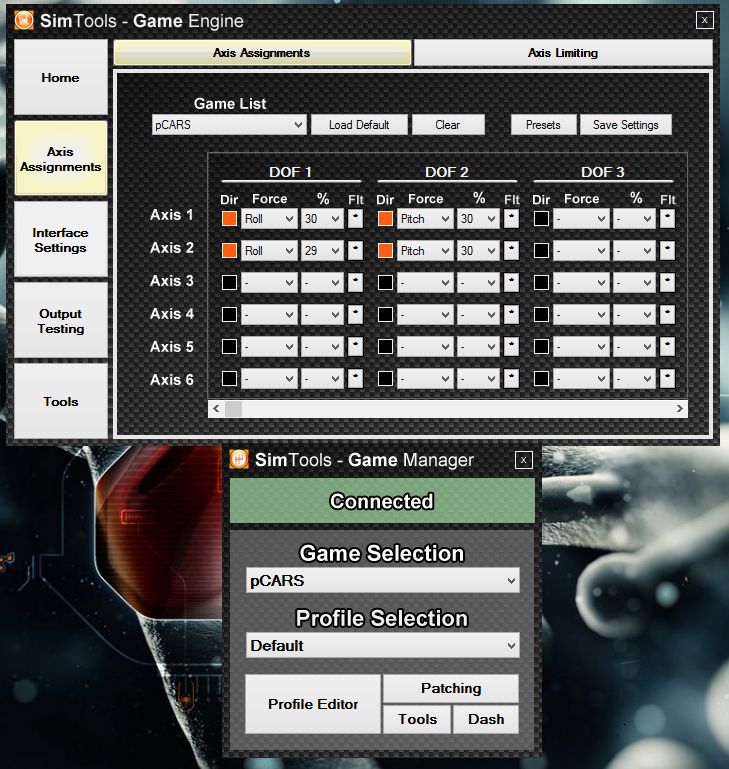Click the SimTools Game Manager title icon
Screen dimensions: 729x769
point(239,460)
